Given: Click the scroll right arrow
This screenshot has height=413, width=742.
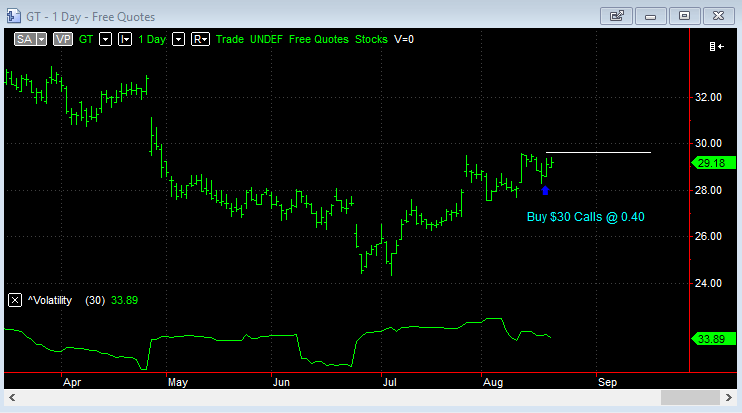Looking at the screenshot, I should [x=729, y=398].
